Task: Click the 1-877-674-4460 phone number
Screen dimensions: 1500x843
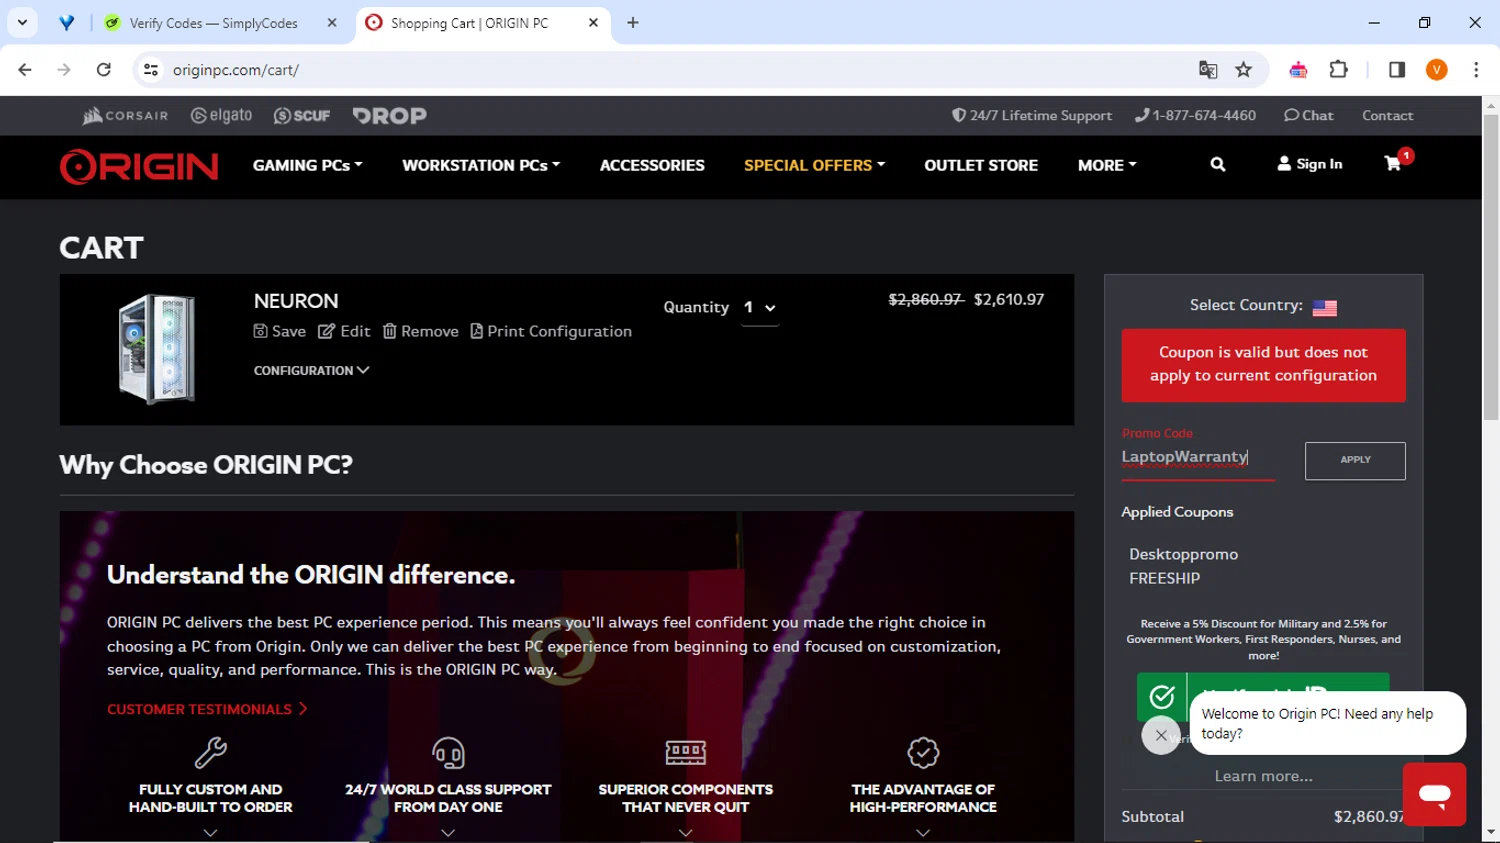Action: click(x=1195, y=116)
